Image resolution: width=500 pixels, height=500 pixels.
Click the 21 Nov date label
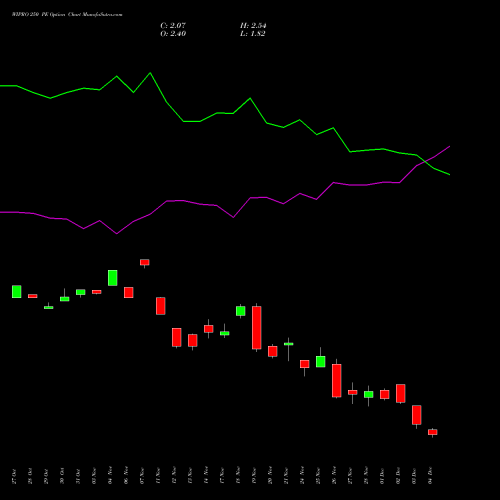[x=286, y=476]
